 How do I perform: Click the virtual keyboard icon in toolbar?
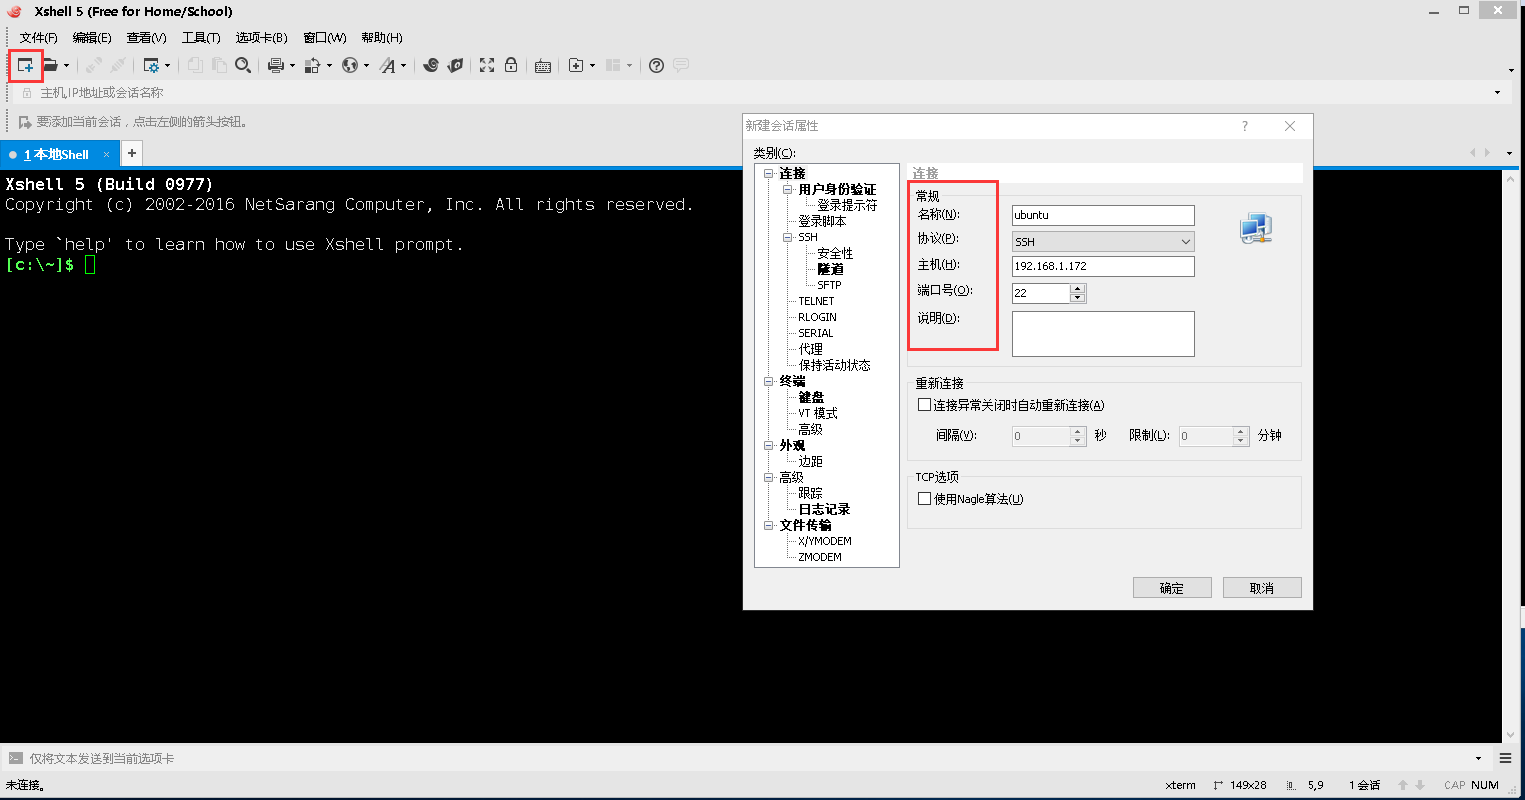click(x=543, y=66)
